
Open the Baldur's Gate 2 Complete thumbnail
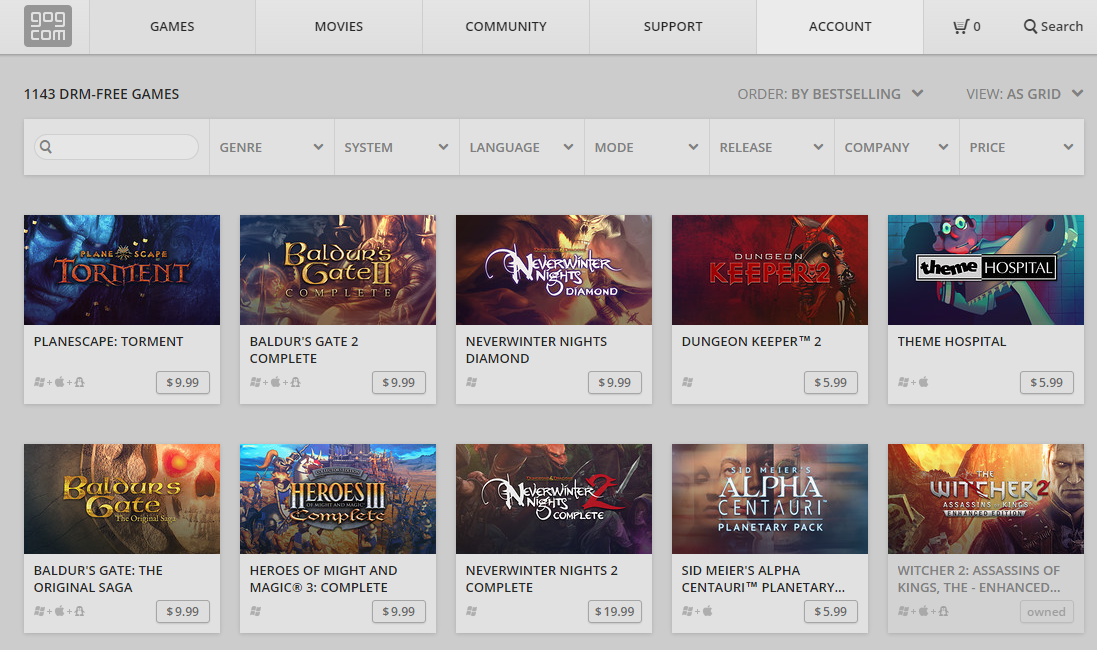[x=338, y=270]
